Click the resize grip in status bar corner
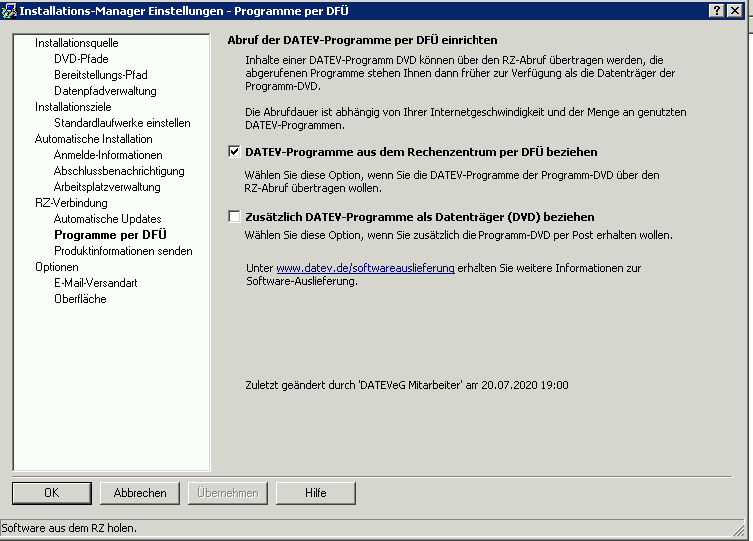Screen dimensions: 753x541 click(x=738, y=529)
